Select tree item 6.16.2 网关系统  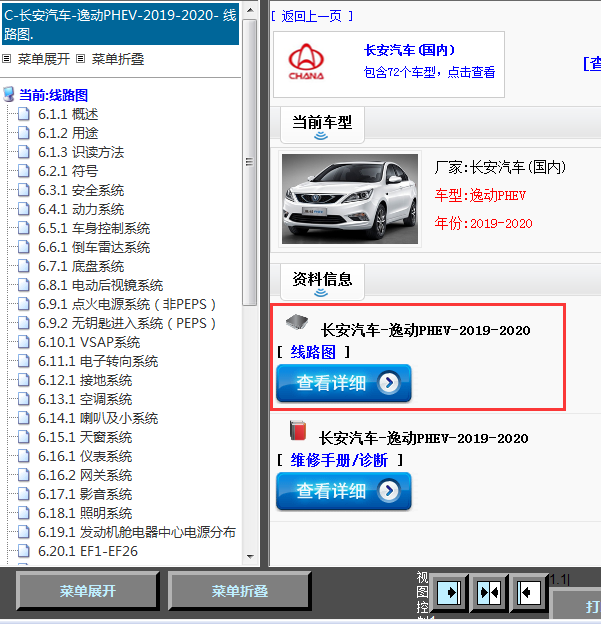[x=85, y=475]
